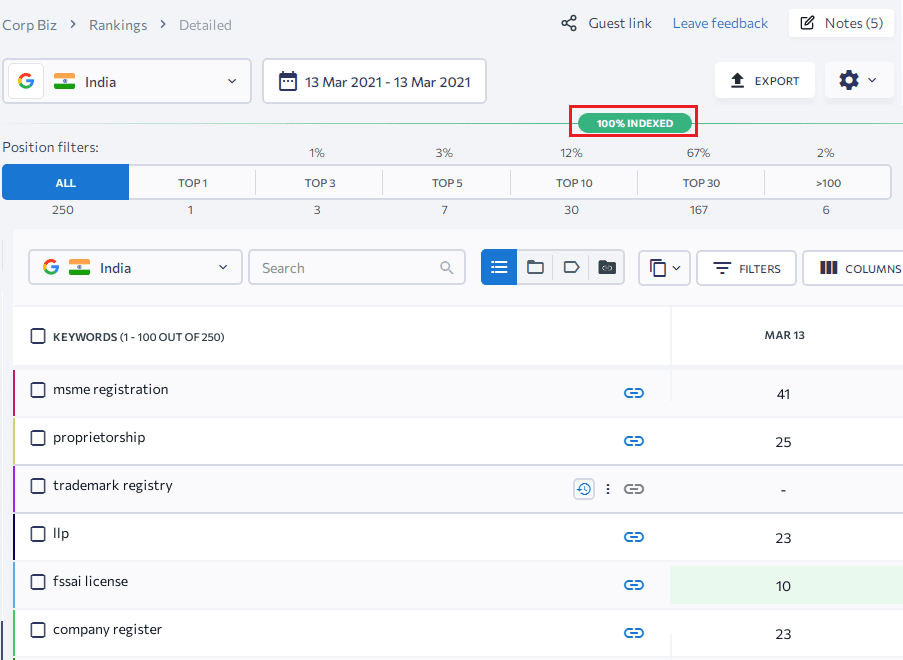This screenshot has width=903, height=660.
Task: Open the Notes pencil icon
Action: pos(807,23)
